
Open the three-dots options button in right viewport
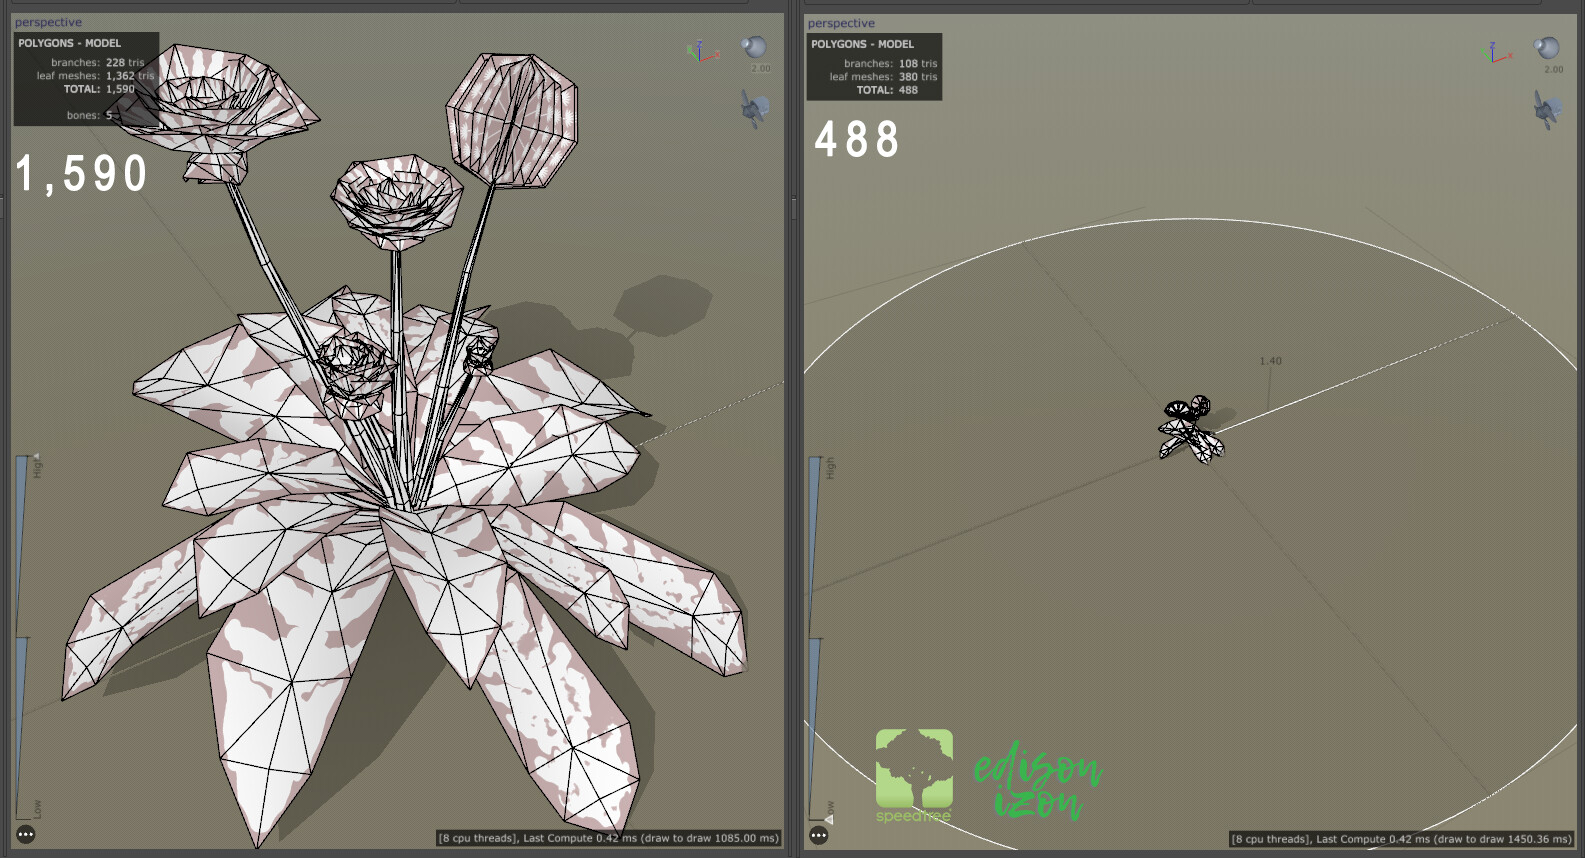(x=819, y=835)
